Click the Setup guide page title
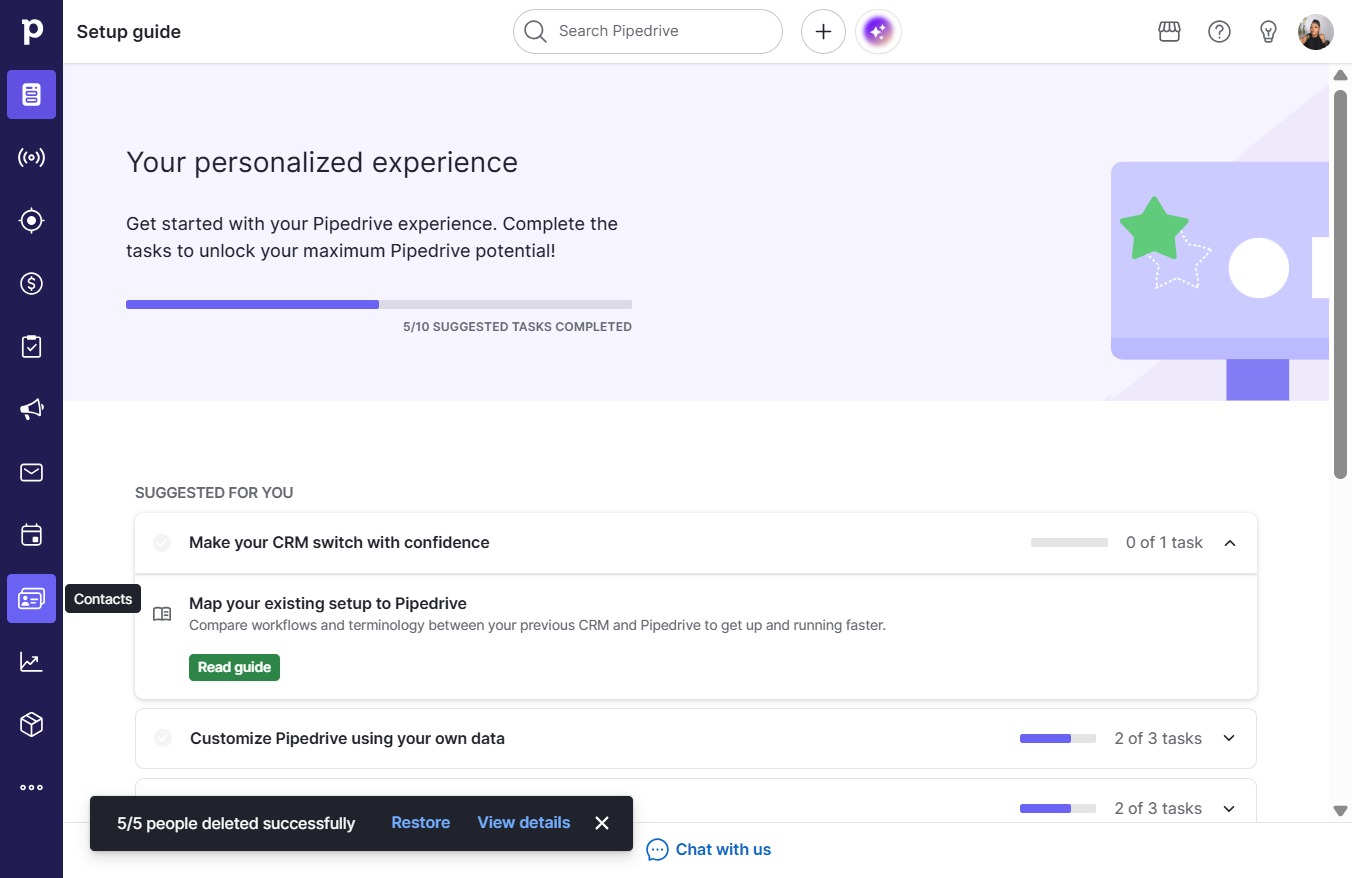Screen dimensions: 1352x878 pos(129,32)
